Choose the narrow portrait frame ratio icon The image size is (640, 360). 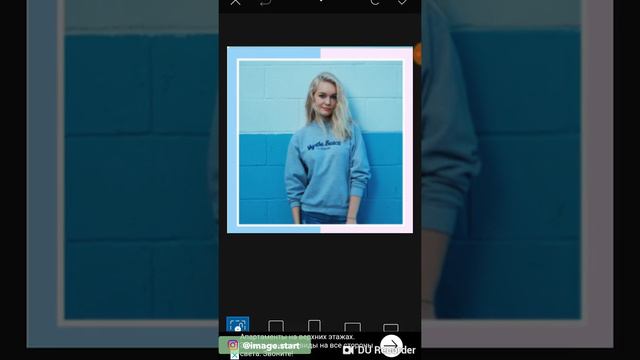click(x=314, y=326)
